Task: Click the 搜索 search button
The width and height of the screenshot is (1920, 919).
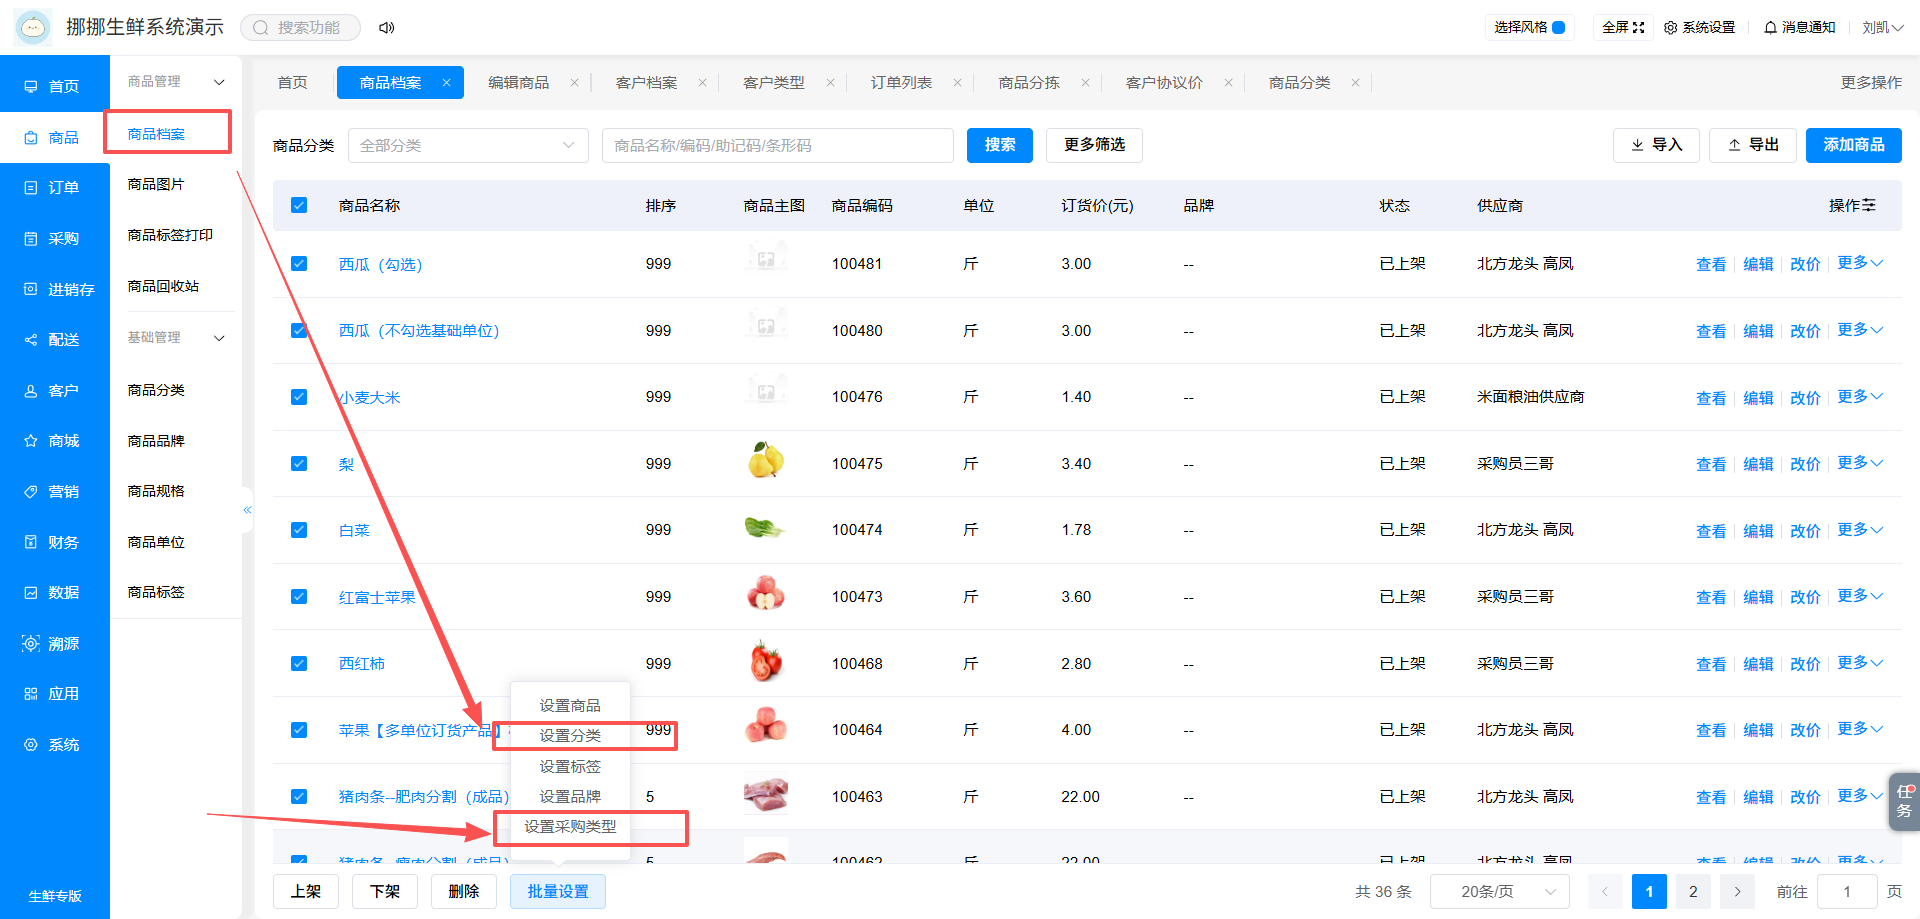Action: tap(1000, 146)
